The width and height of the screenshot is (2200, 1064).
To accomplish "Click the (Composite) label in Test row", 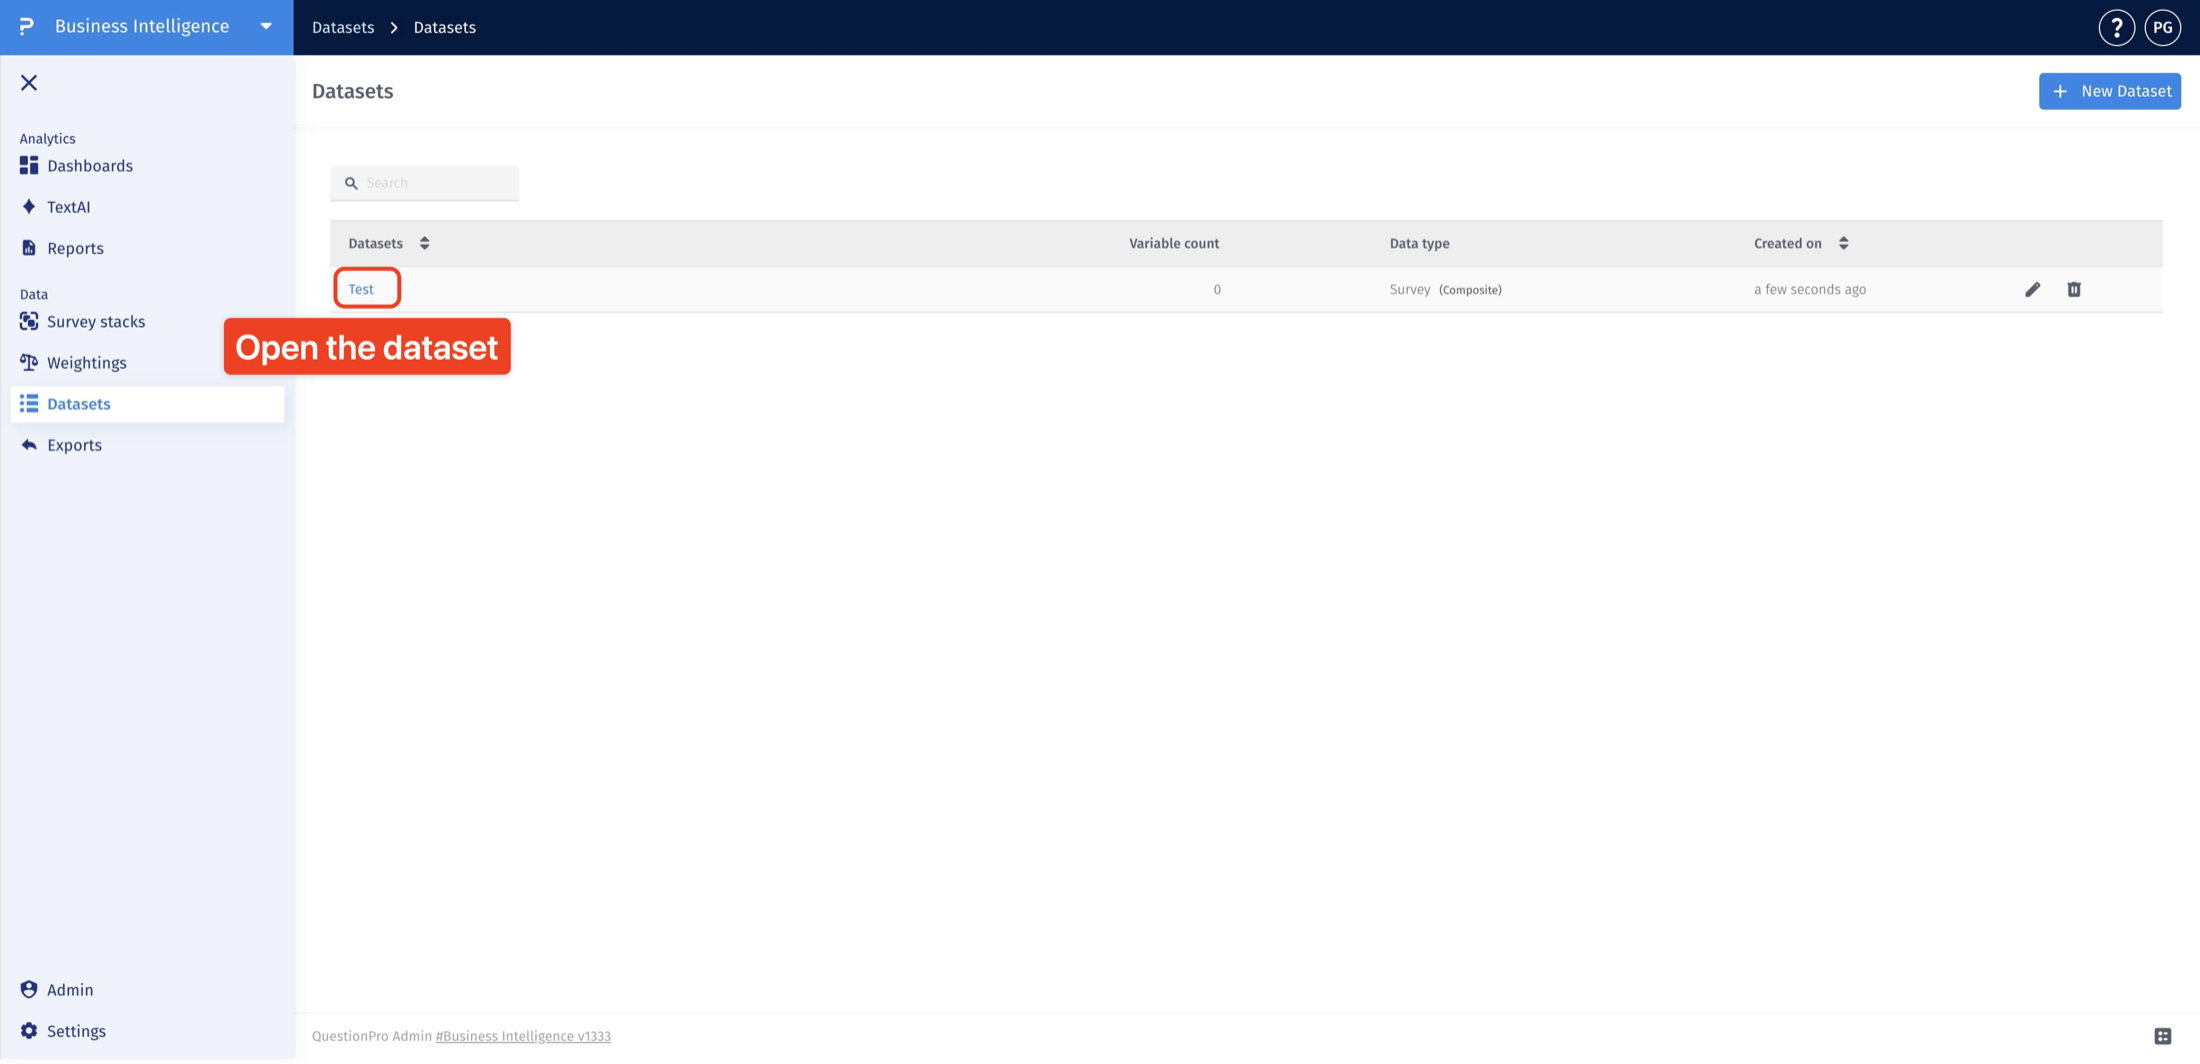I will click(1470, 290).
